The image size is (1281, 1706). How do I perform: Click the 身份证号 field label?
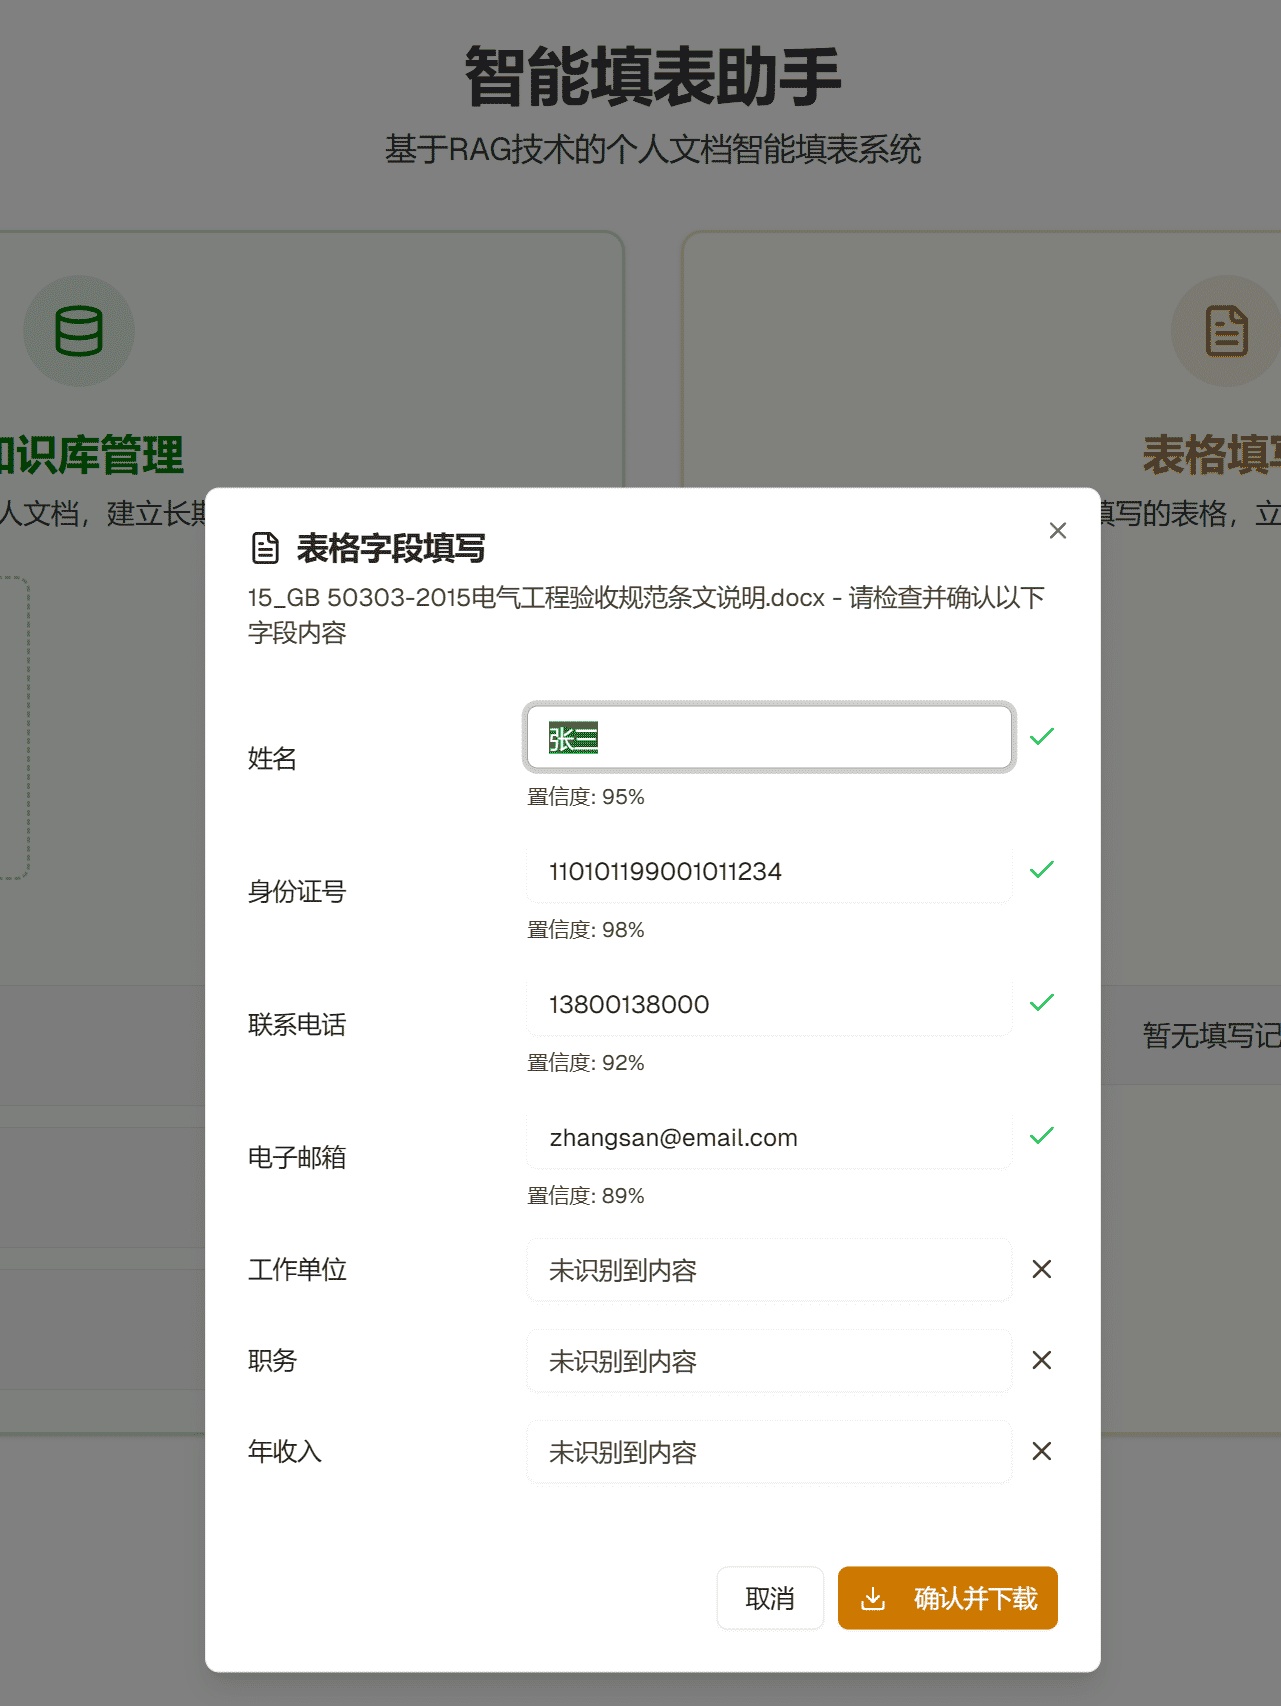click(297, 892)
